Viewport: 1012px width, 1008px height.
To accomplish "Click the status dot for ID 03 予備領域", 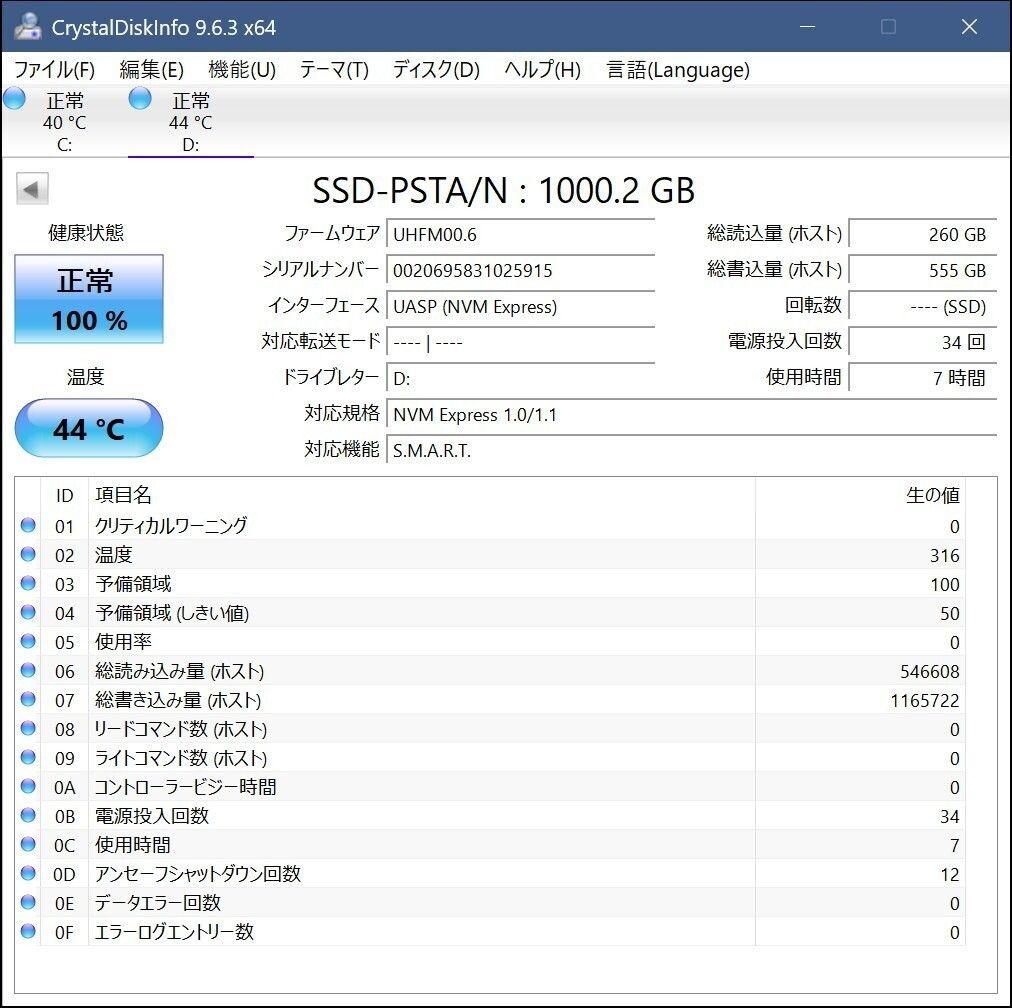I will pos(28,583).
